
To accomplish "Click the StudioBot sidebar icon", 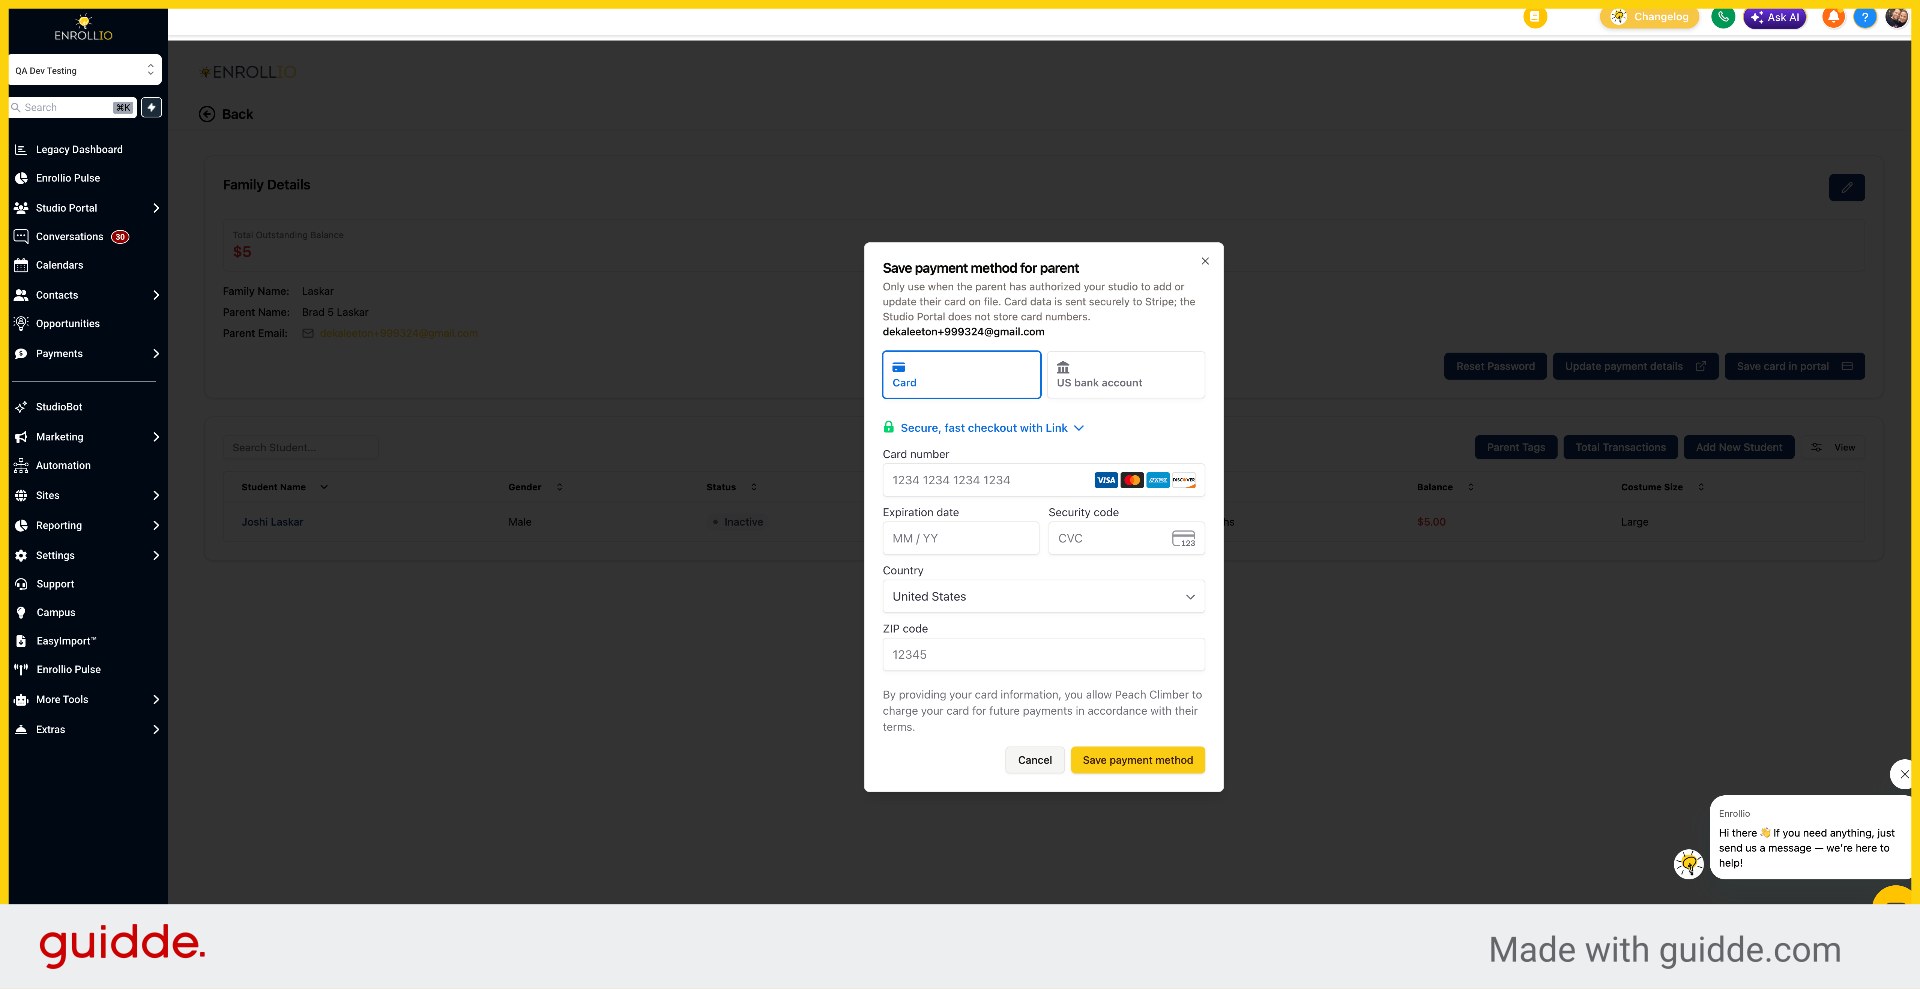I will pos(21,407).
